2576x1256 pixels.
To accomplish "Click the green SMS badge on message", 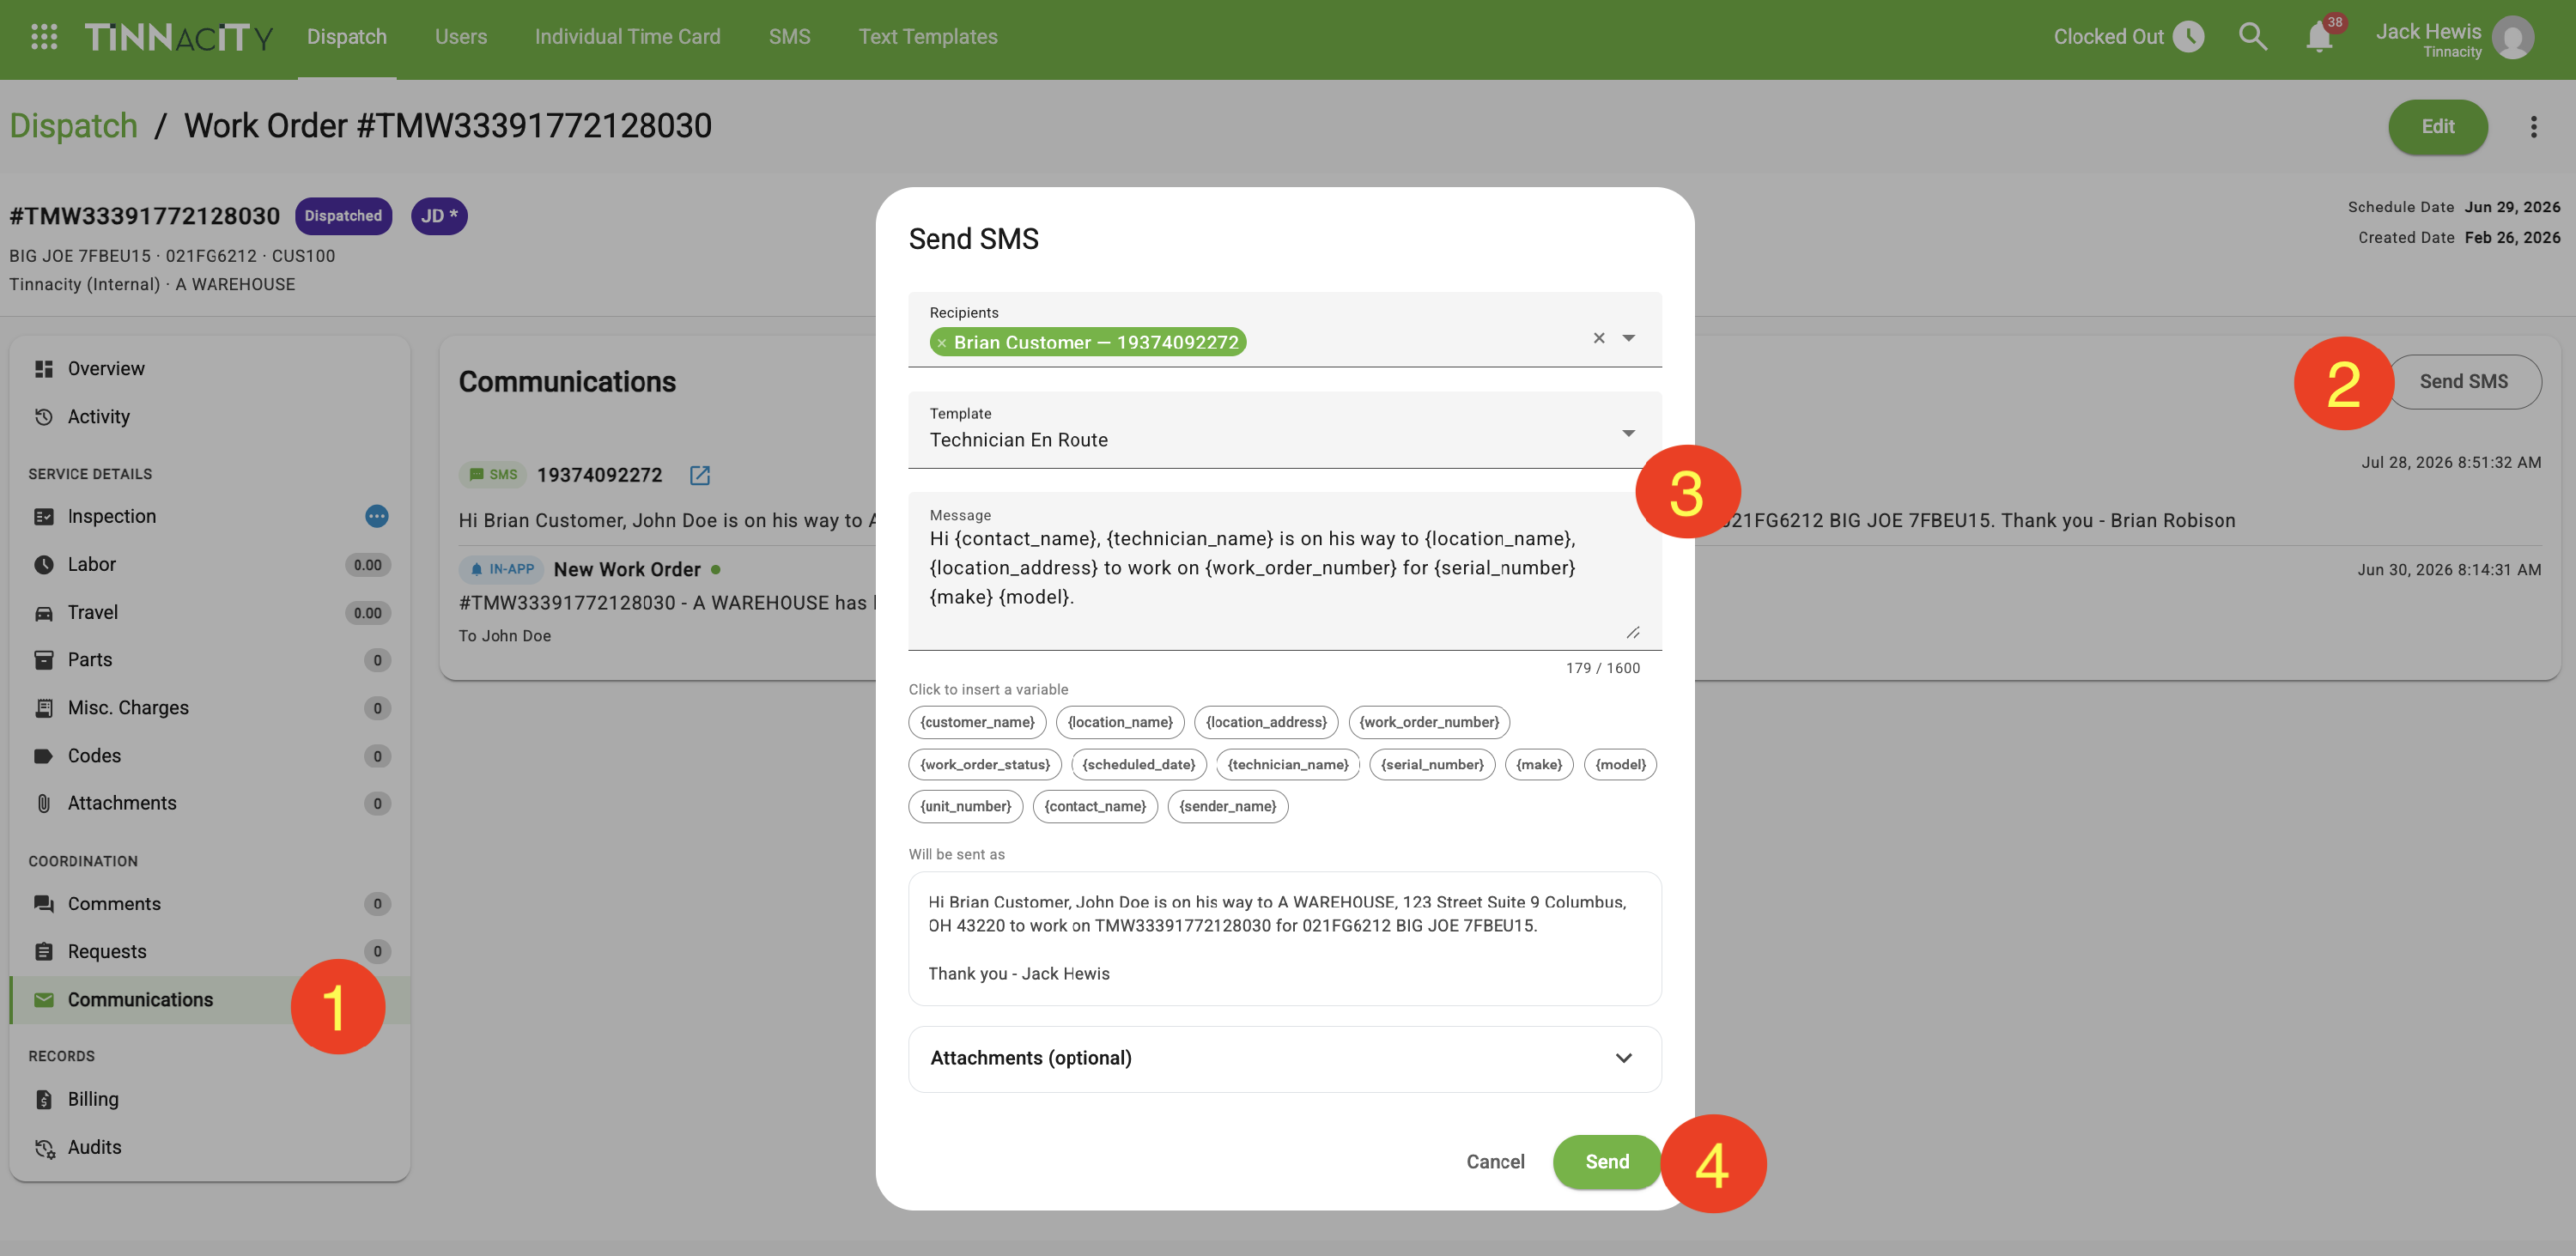I will [x=493, y=475].
